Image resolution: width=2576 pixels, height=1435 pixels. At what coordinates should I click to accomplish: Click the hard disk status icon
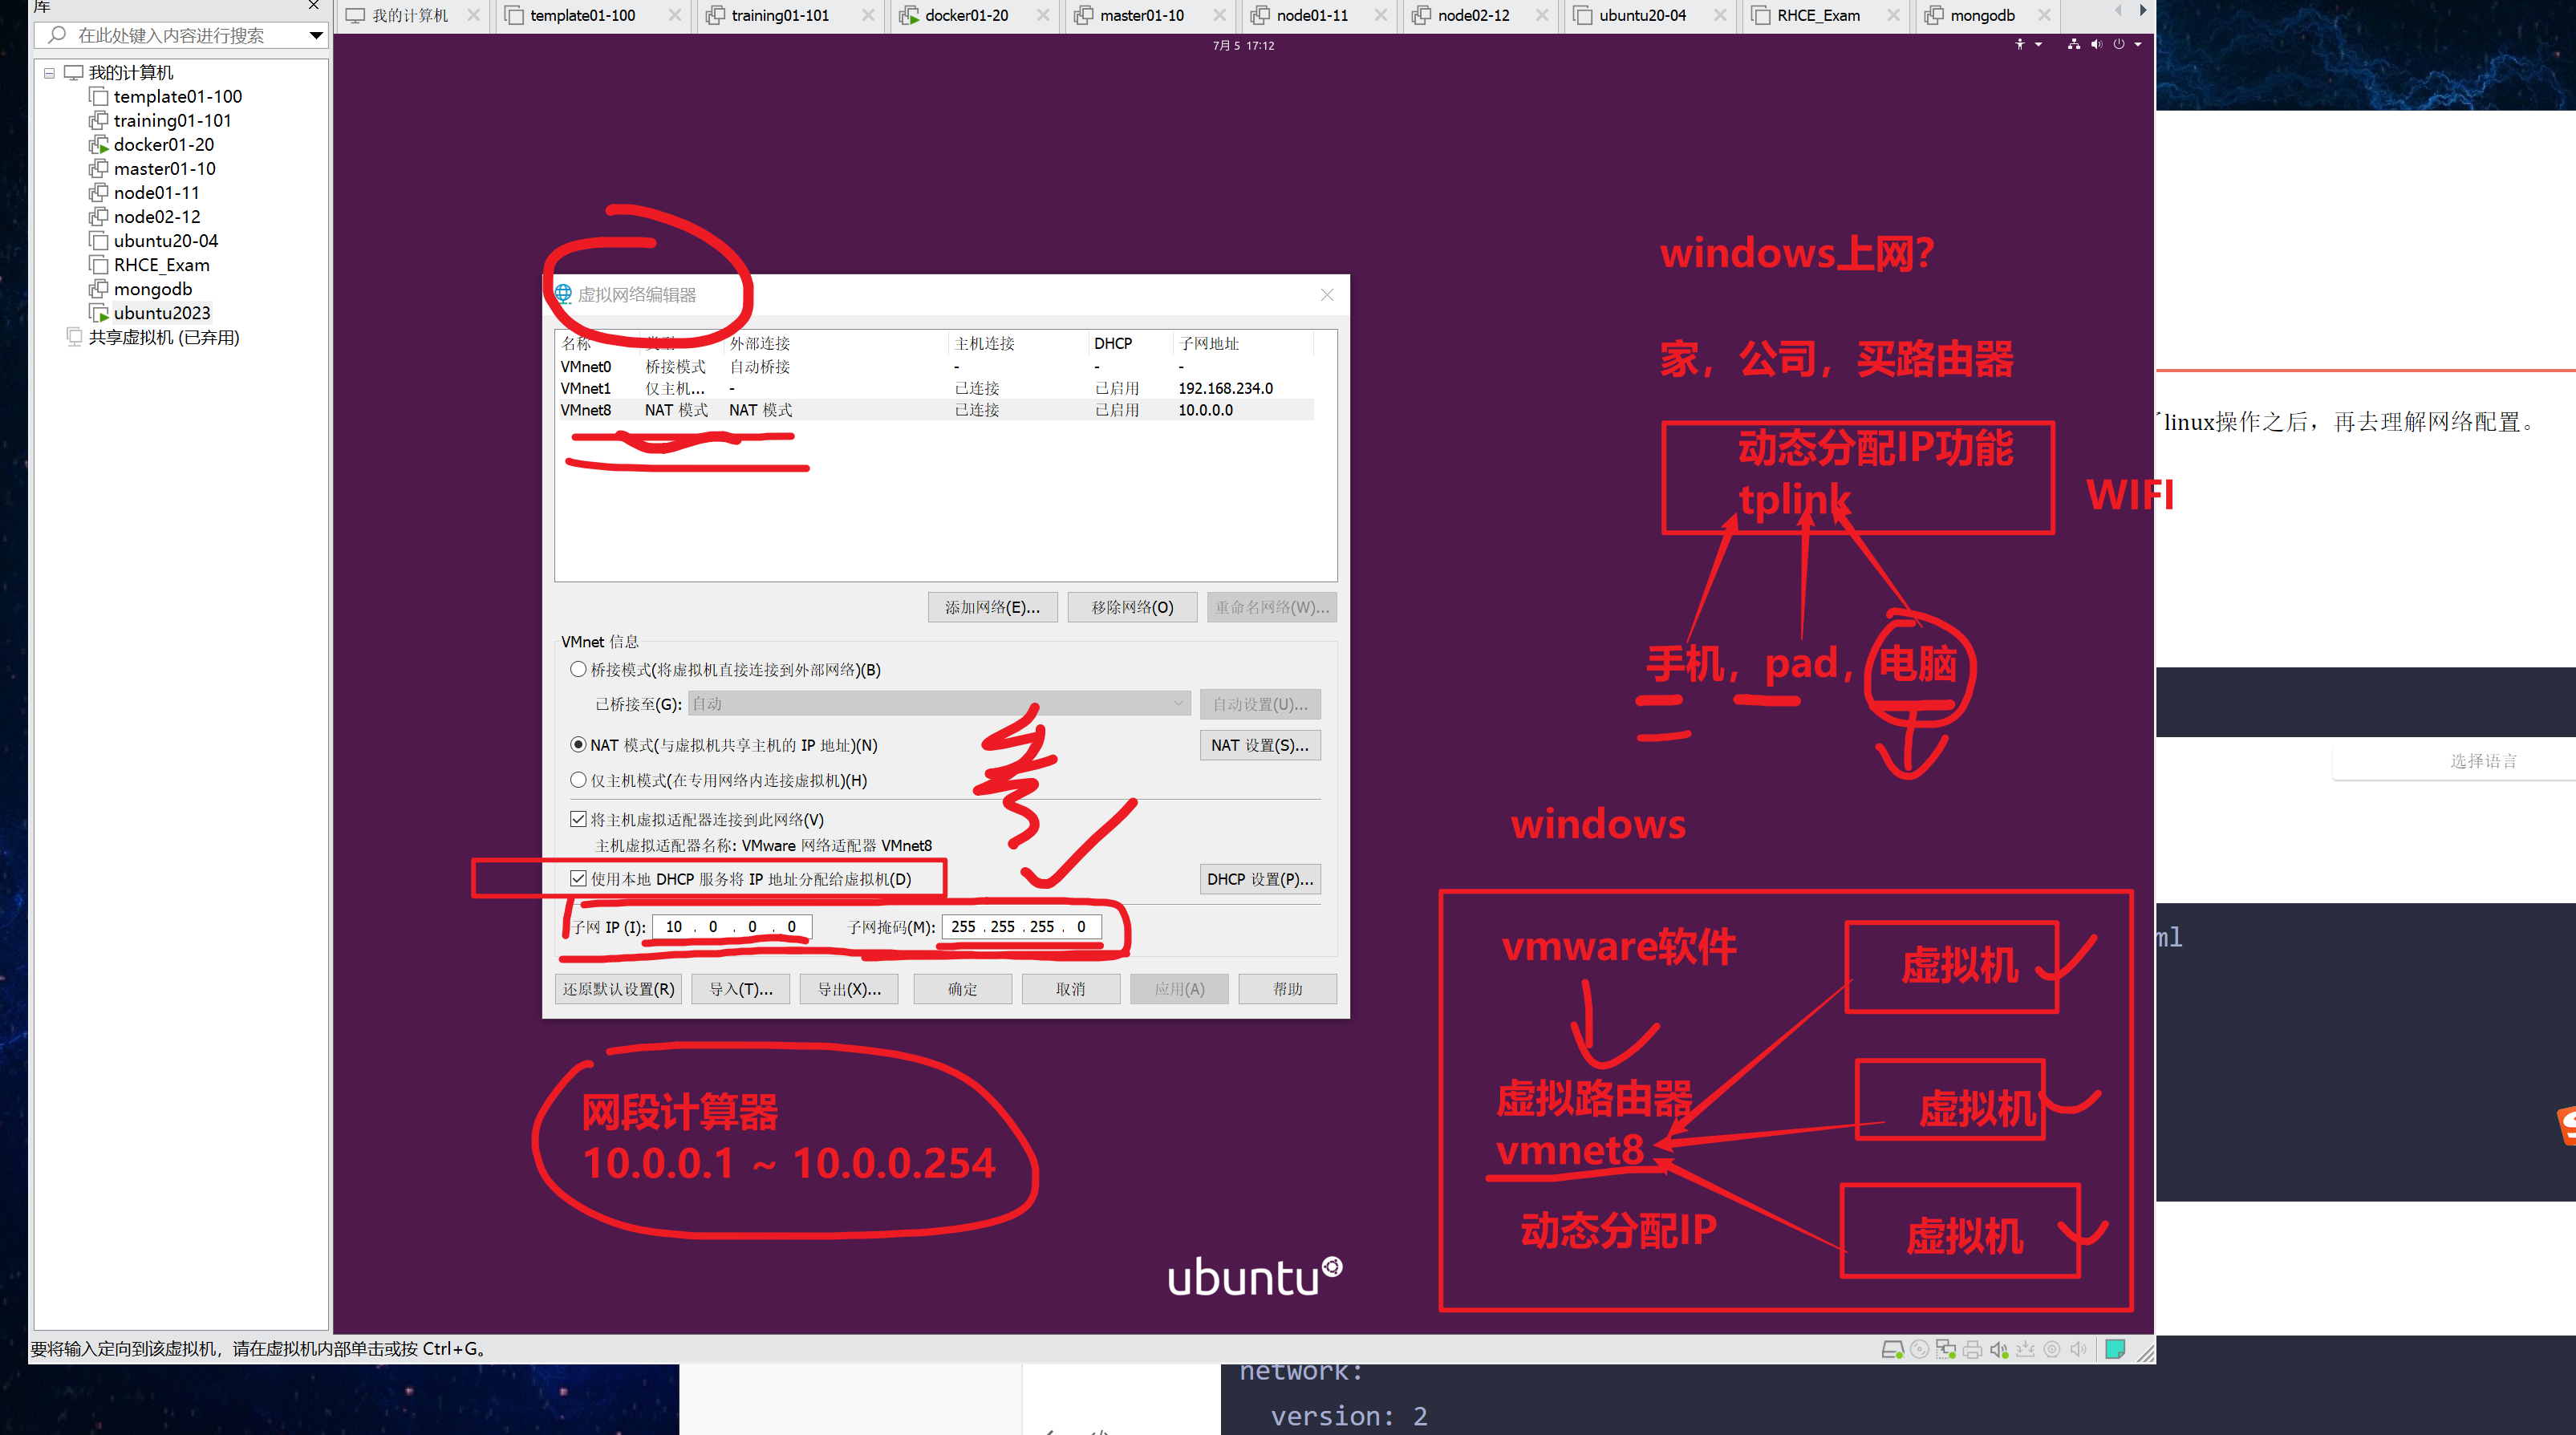[x=1892, y=1349]
